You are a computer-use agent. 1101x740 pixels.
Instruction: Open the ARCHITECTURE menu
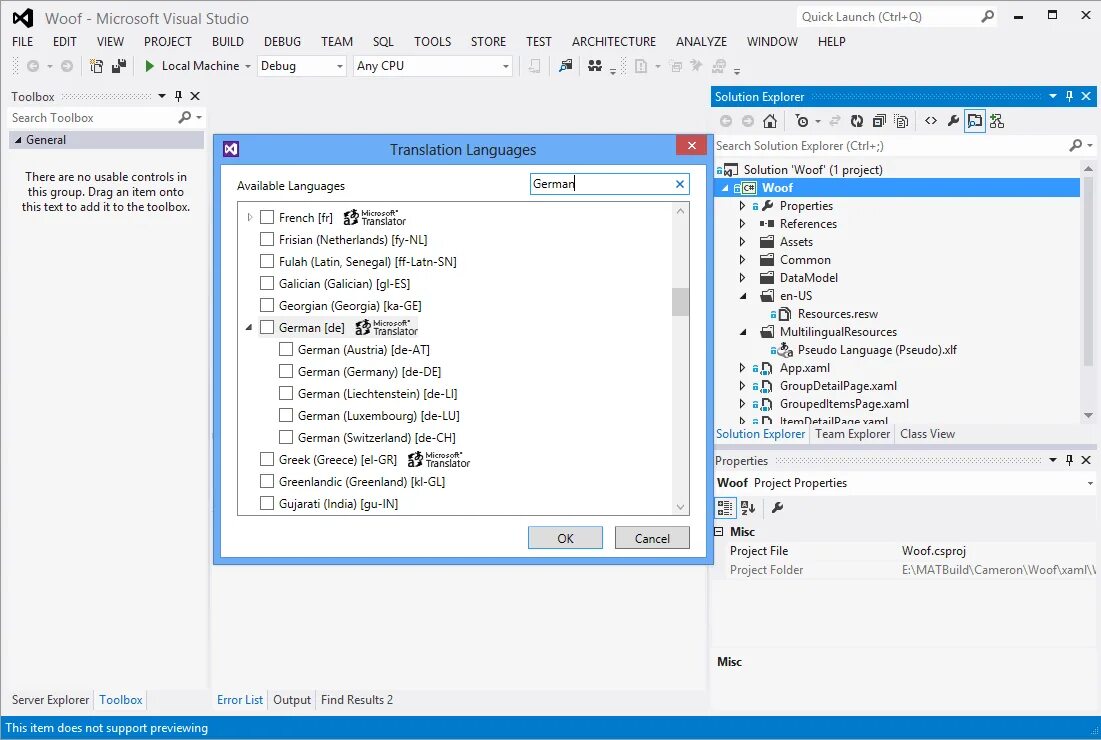[614, 41]
